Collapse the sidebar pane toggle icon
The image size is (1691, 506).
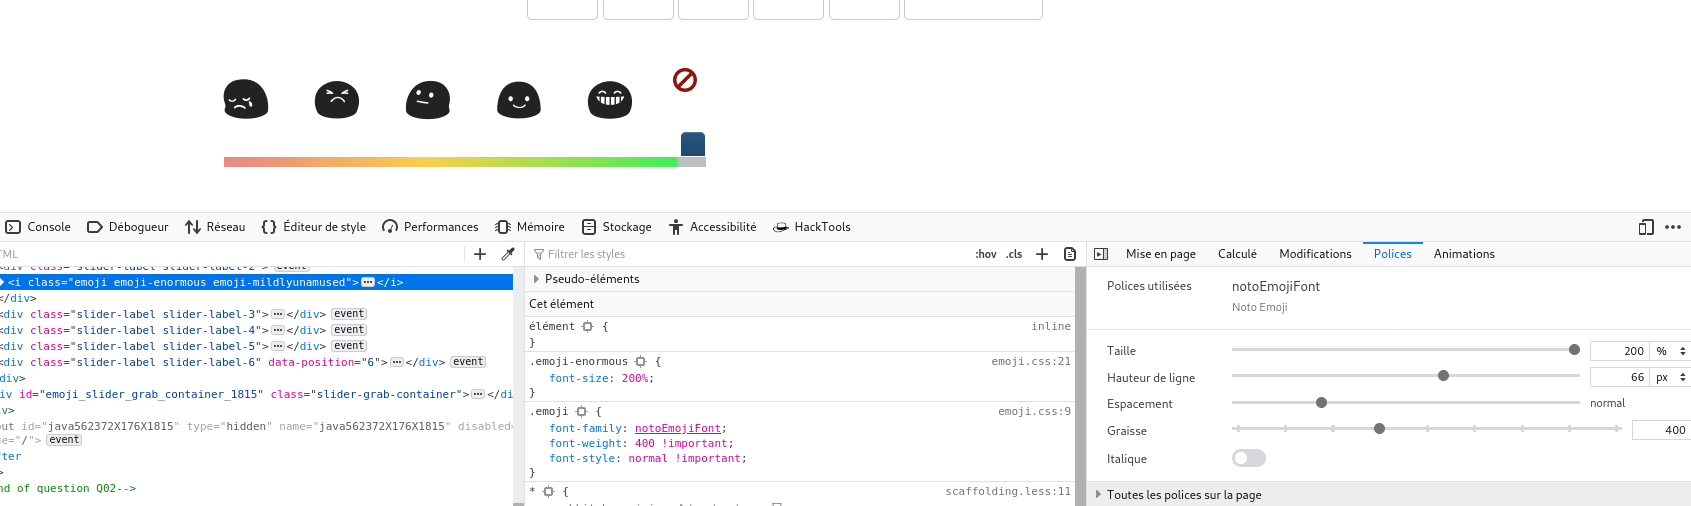point(1101,254)
